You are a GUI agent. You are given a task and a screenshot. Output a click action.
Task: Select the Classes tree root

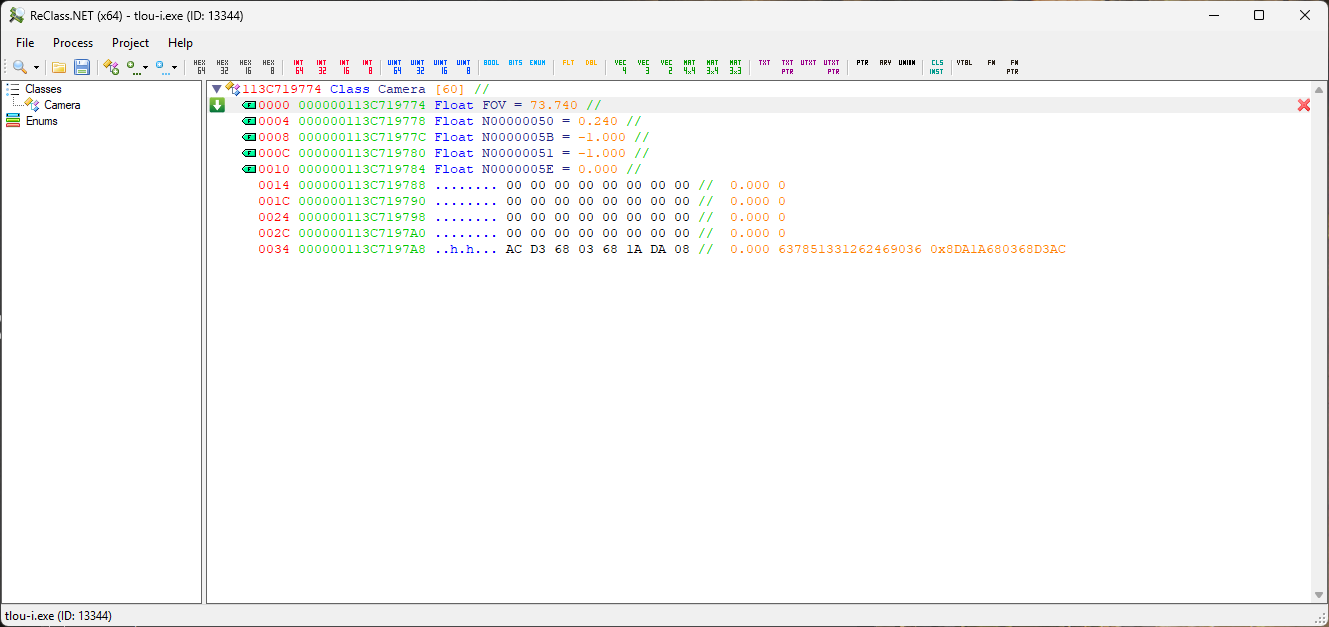[43, 89]
